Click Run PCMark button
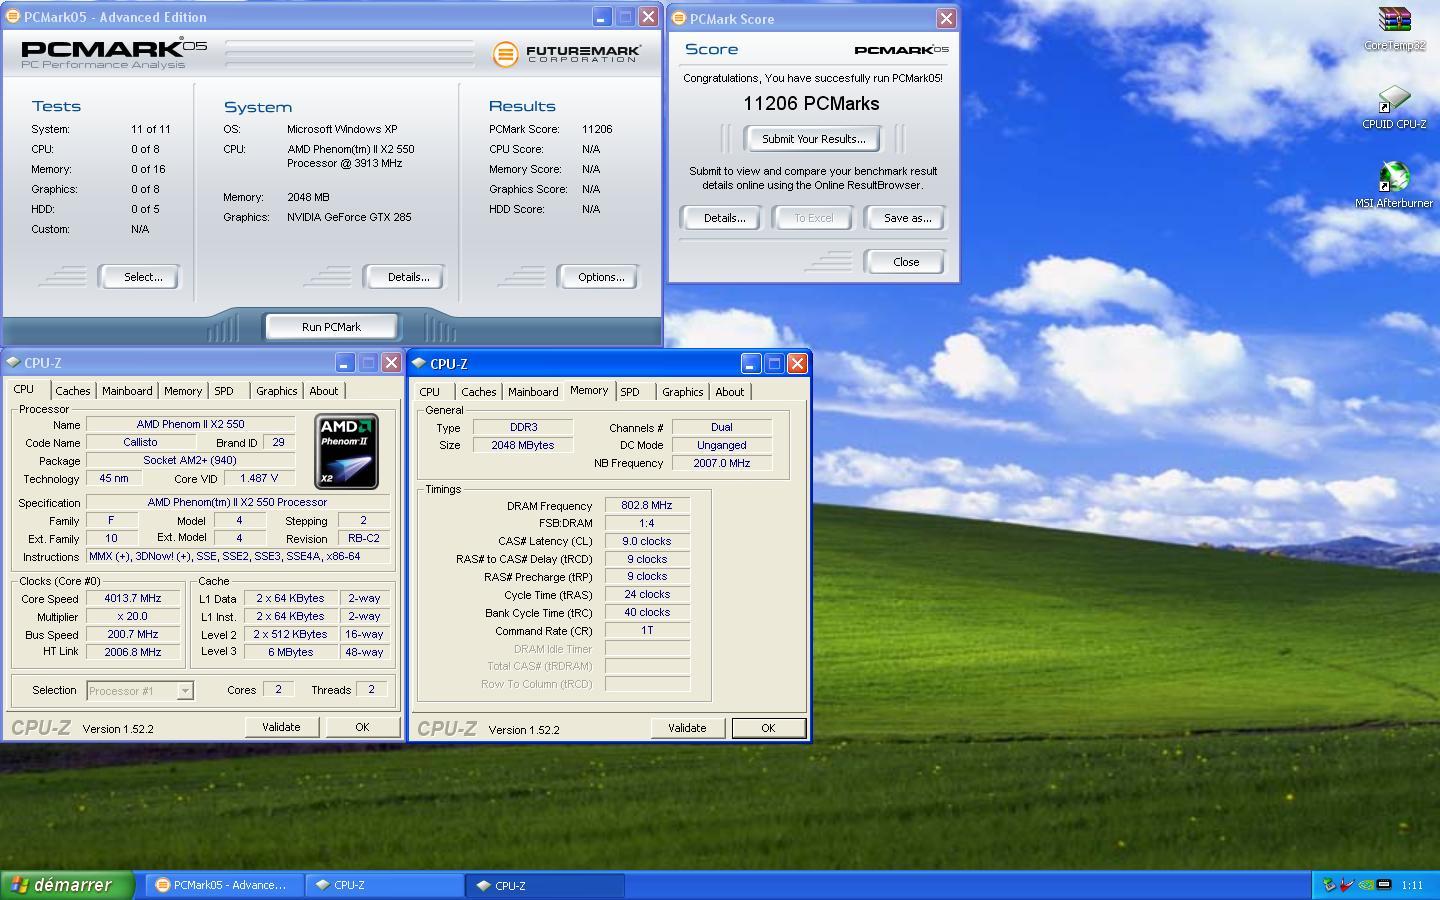 coord(331,327)
